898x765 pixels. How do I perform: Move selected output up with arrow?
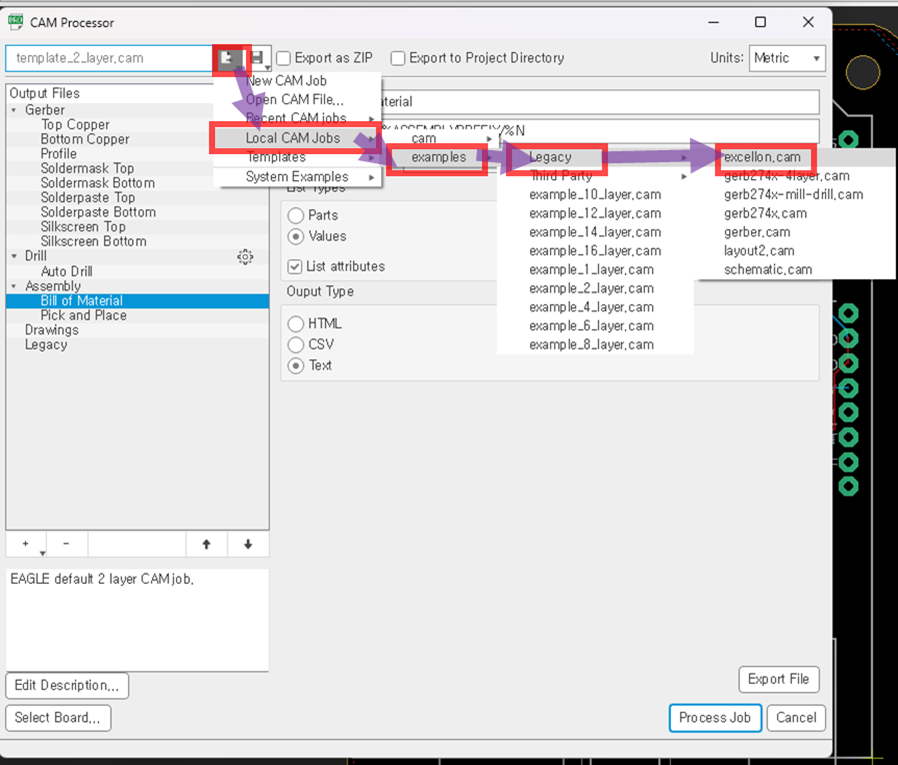[x=206, y=544]
